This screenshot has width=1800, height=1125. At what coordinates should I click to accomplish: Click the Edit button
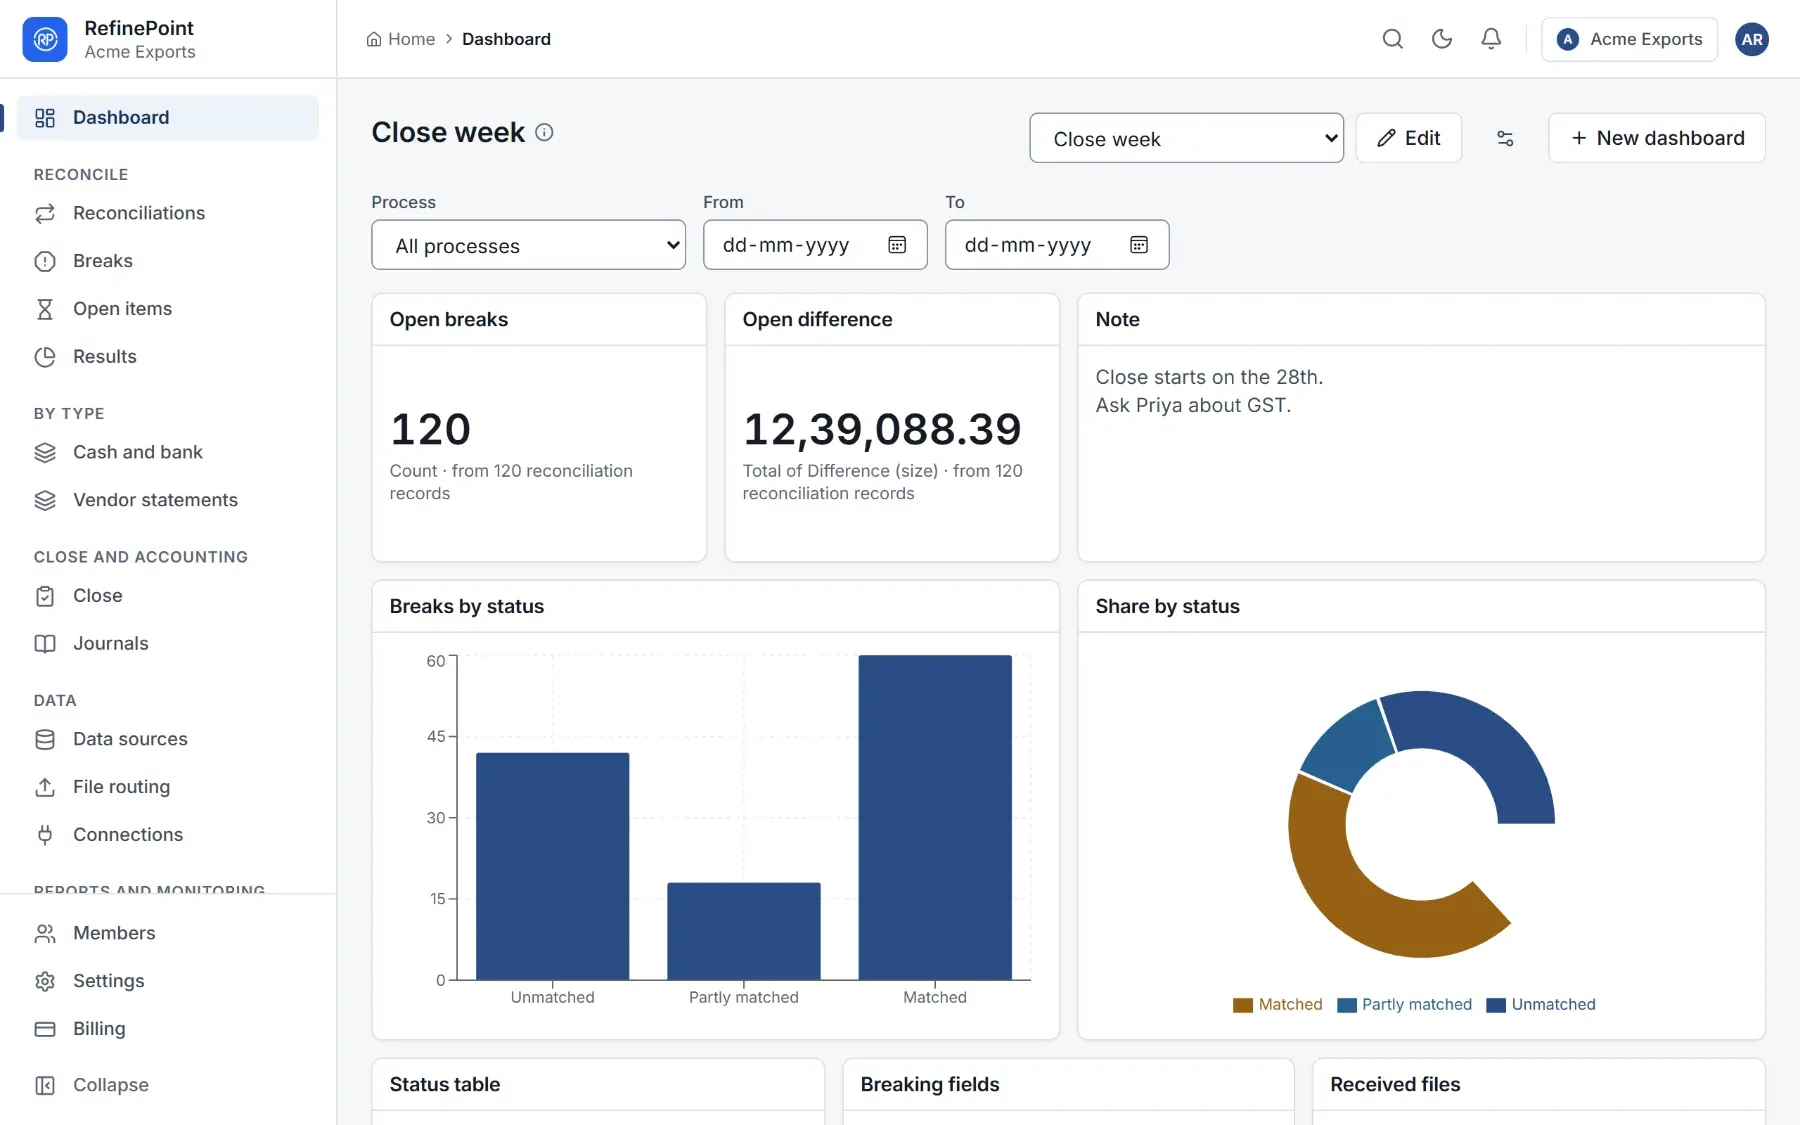tap(1408, 138)
